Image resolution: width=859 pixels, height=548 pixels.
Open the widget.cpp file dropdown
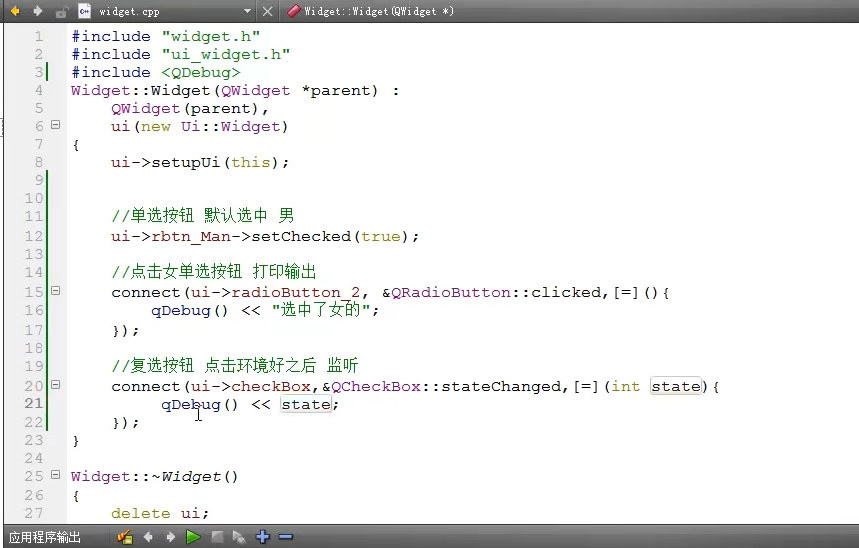point(247,11)
